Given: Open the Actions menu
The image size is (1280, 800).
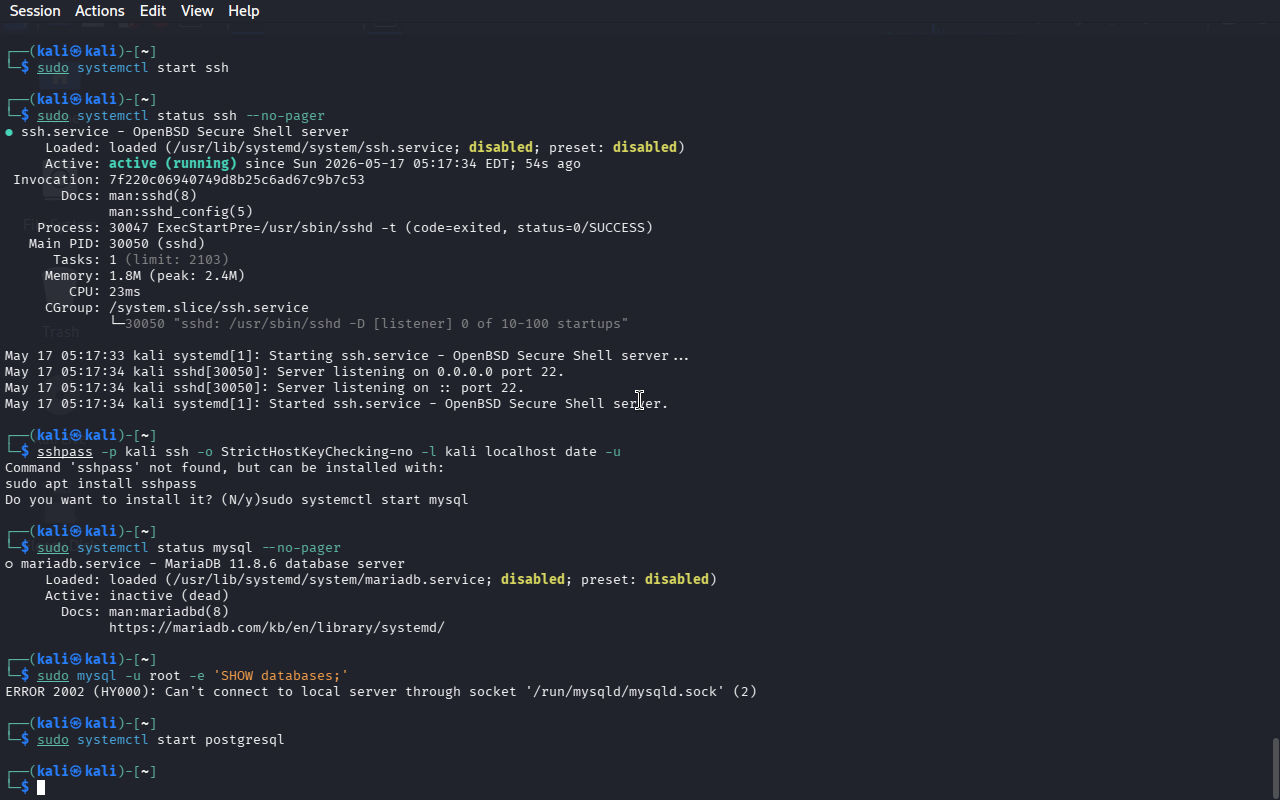Looking at the screenshot, I should [x=100, y=11].
